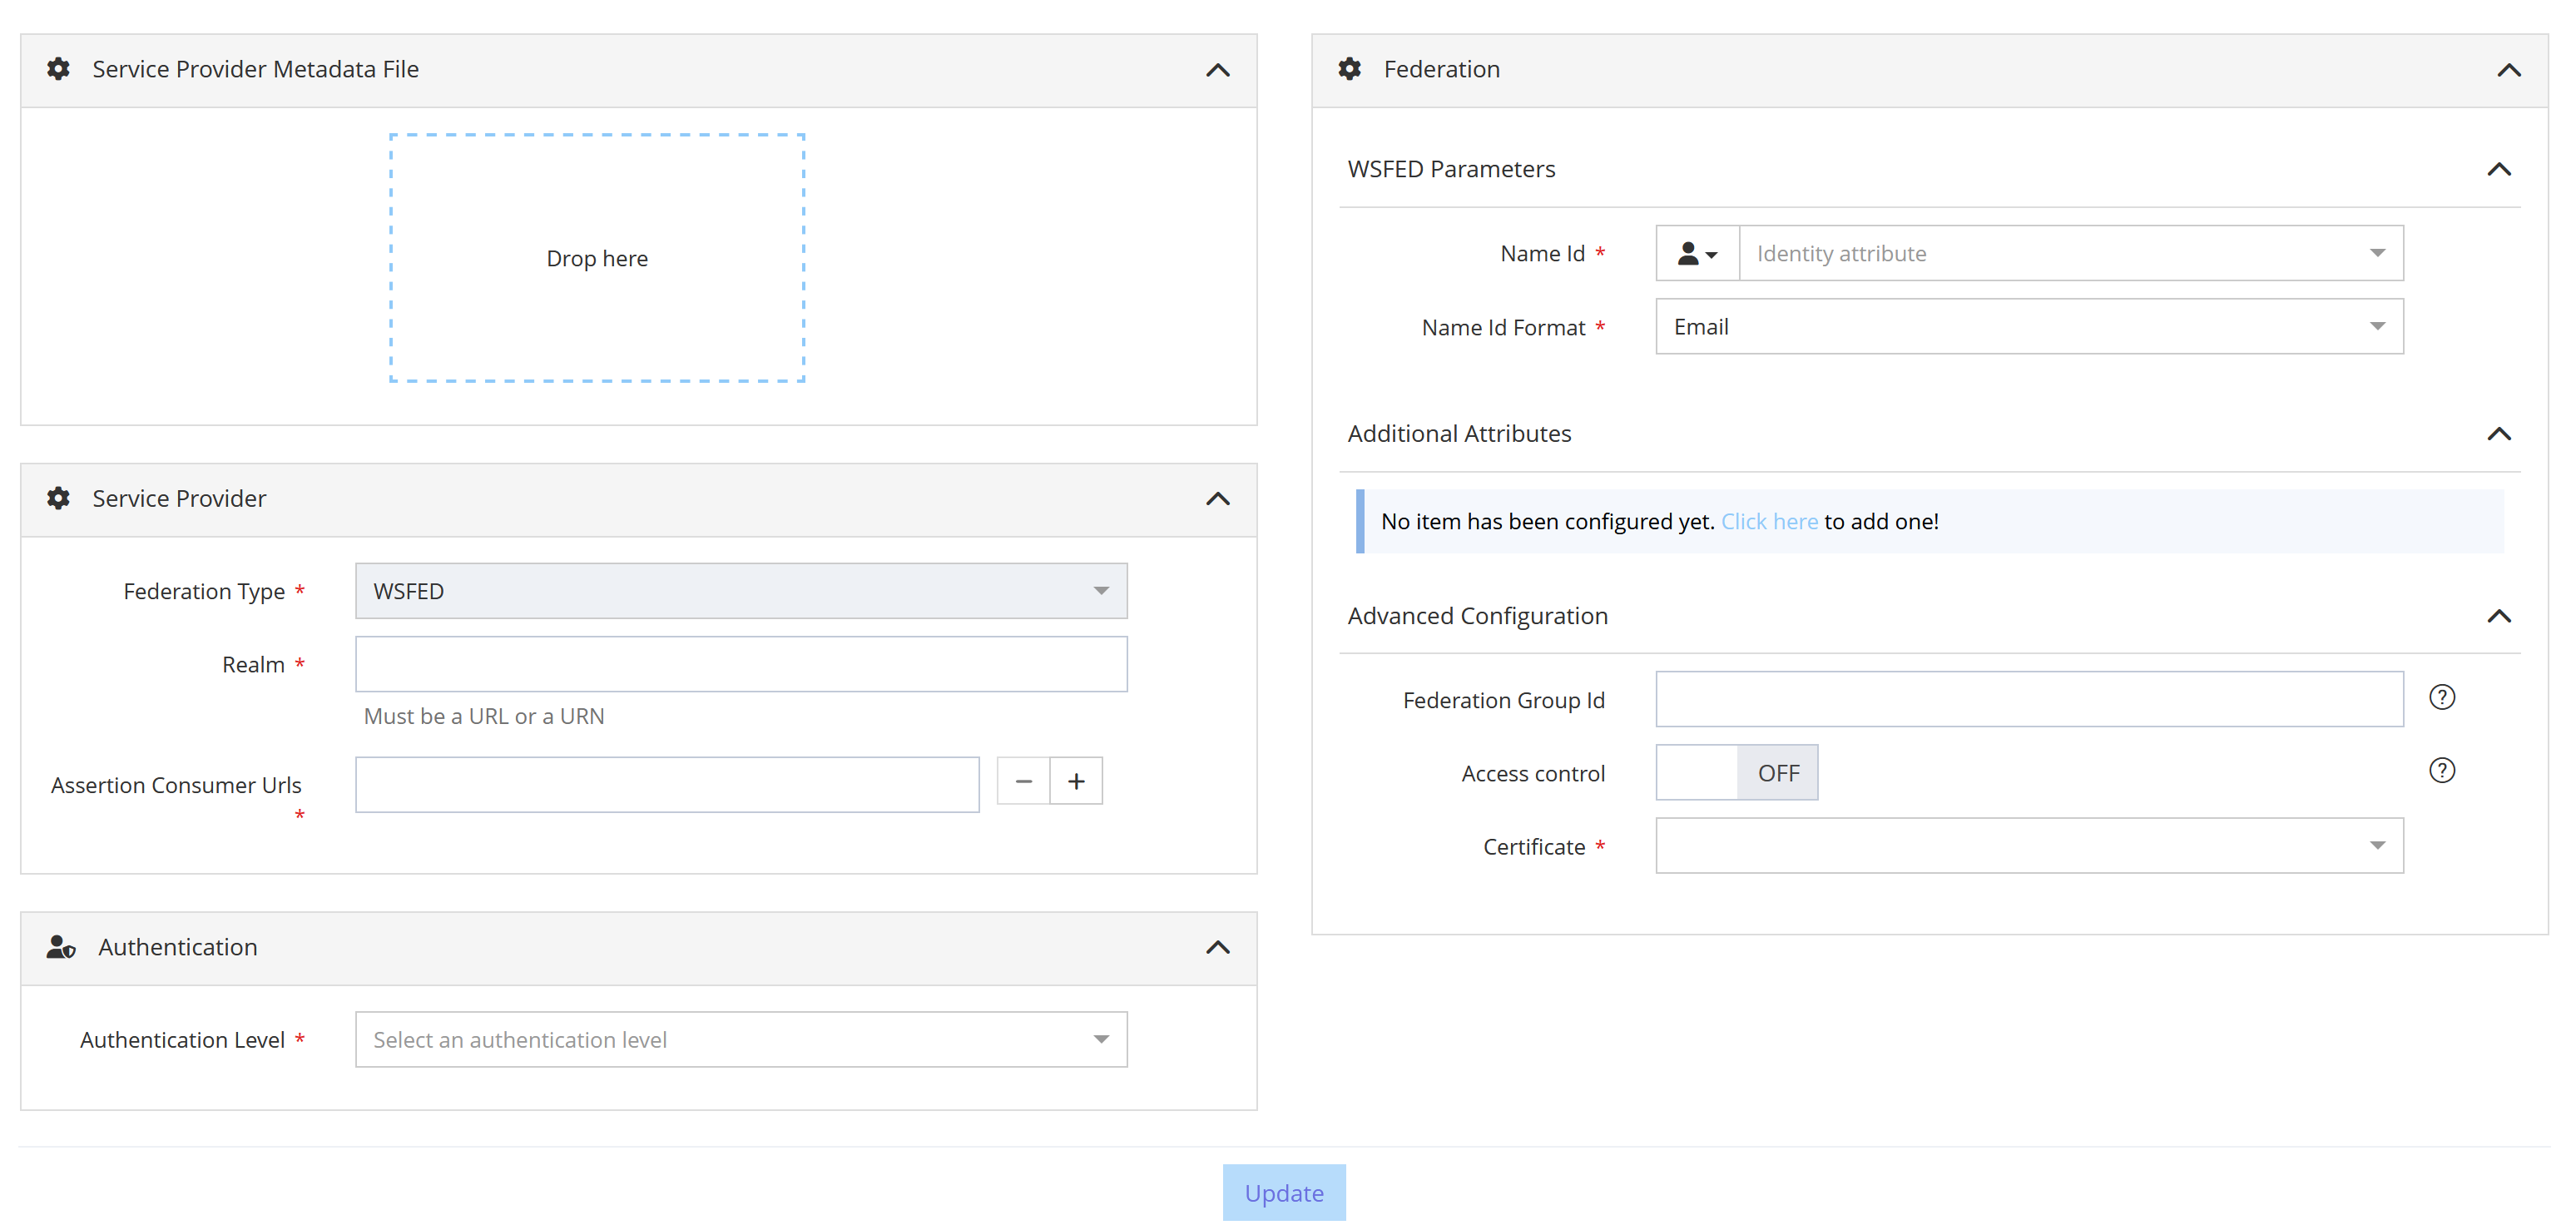Open the Name Id user type selector icon
Screen dimensions: 2576x1230
pos(1696,254)
